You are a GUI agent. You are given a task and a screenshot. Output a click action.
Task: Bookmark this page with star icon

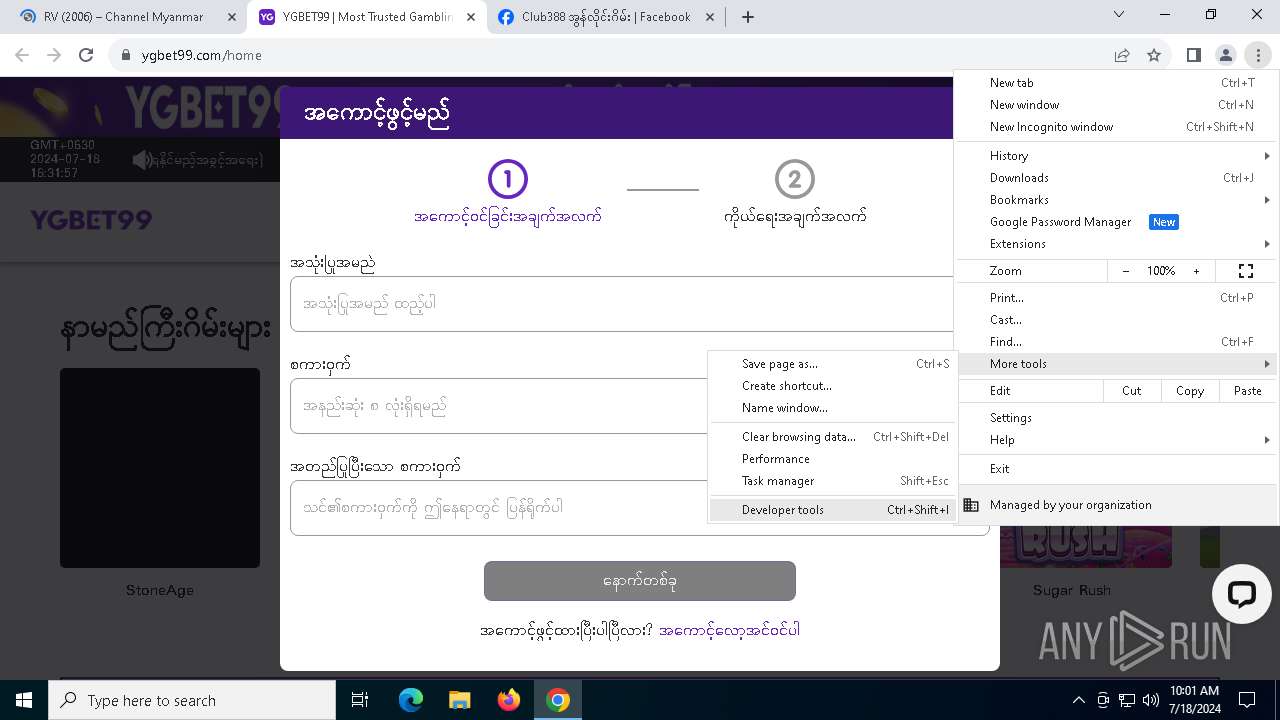[1154, 56]
